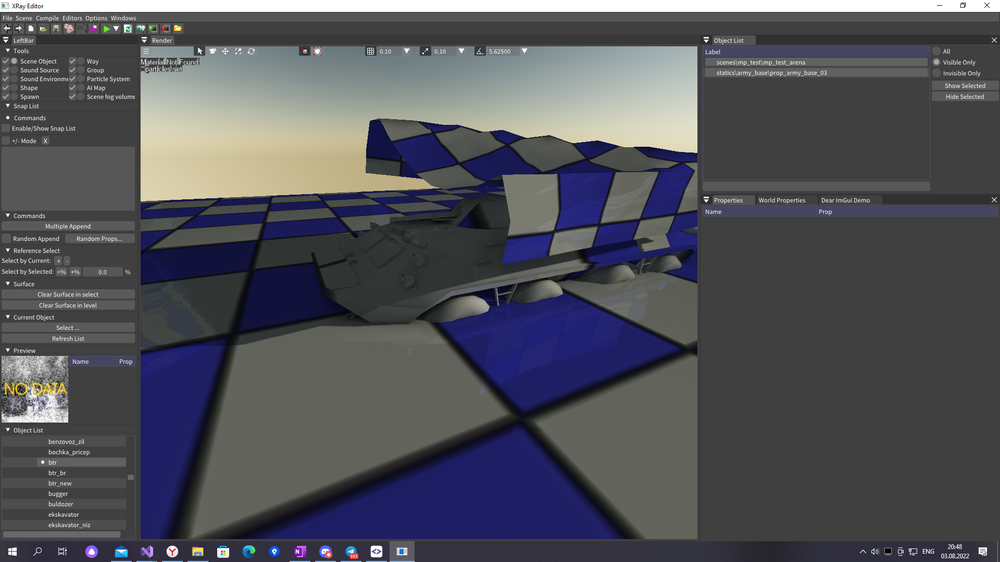The image size is (1000, 562).
Task: Open the hamburger menu in Render viewport
Action: [146, 51]
